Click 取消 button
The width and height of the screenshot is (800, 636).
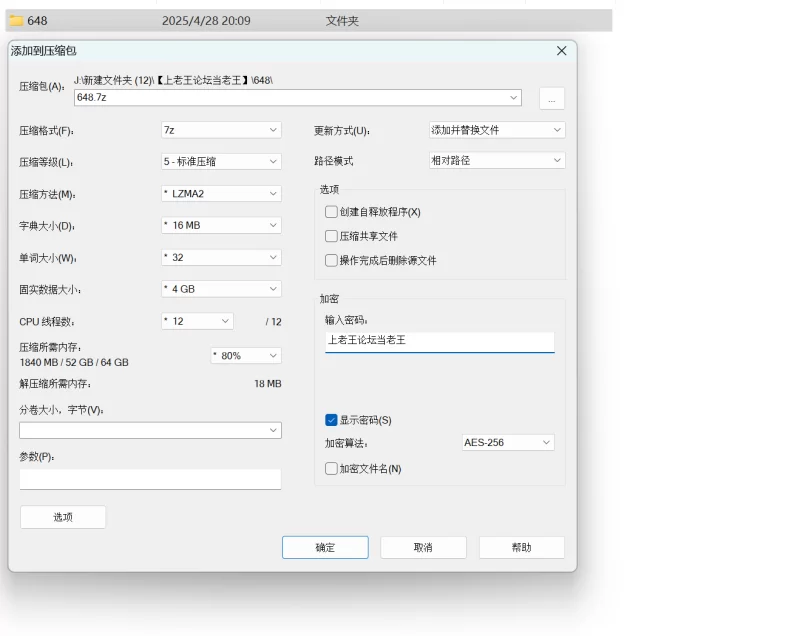(x=423, y=547)
